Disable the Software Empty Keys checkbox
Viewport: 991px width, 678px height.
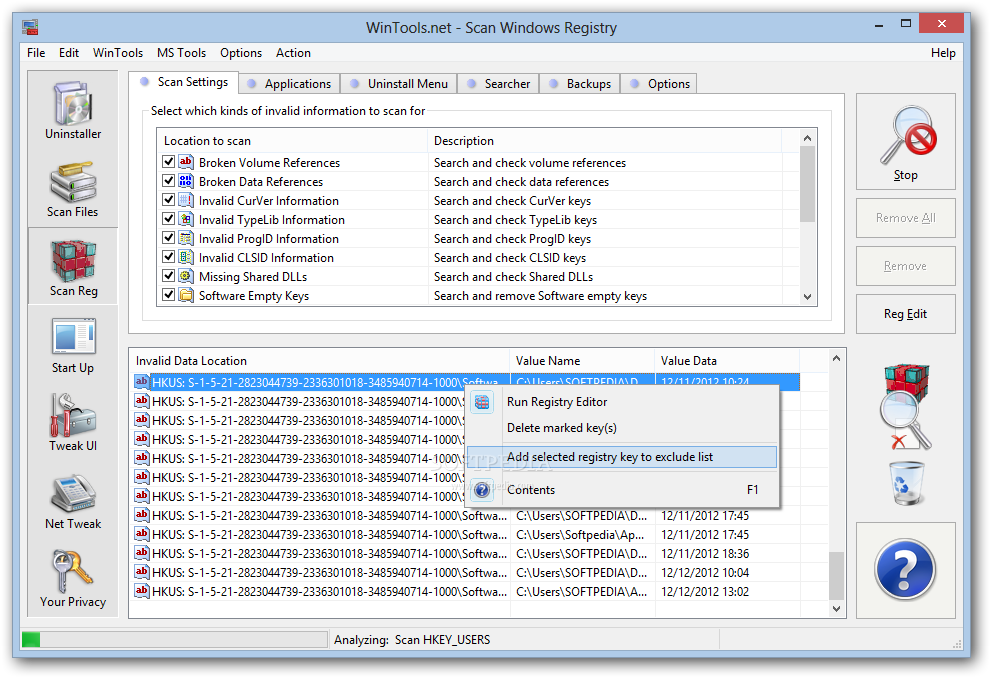168,294
